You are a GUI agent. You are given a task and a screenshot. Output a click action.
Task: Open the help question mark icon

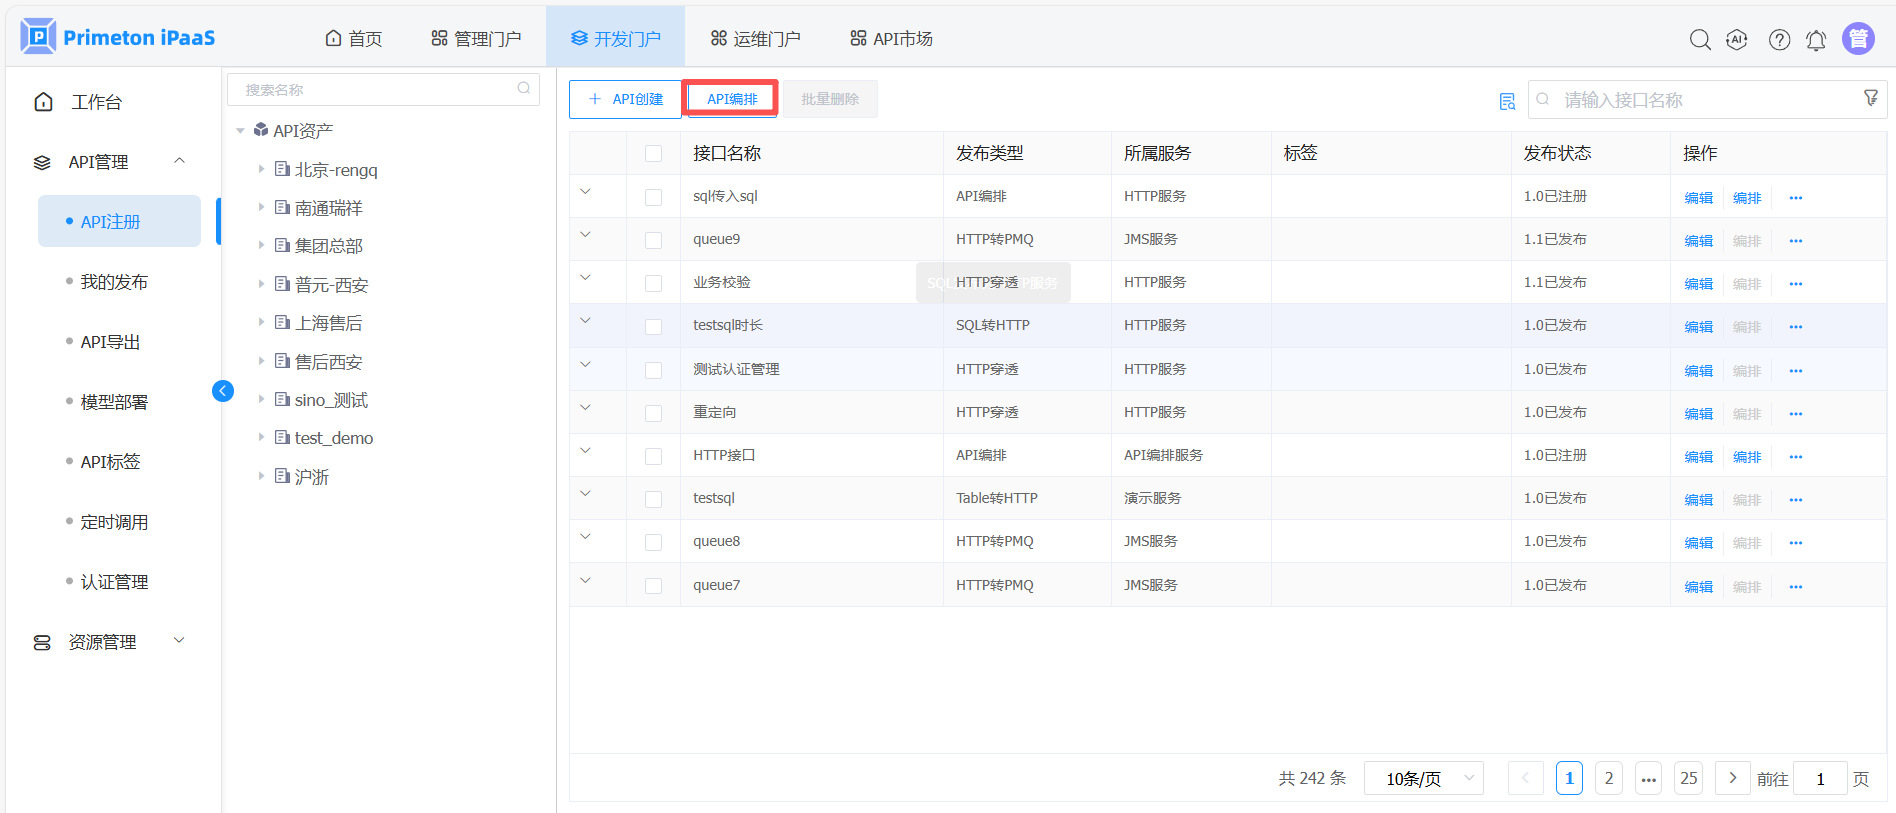point(1779,39)
